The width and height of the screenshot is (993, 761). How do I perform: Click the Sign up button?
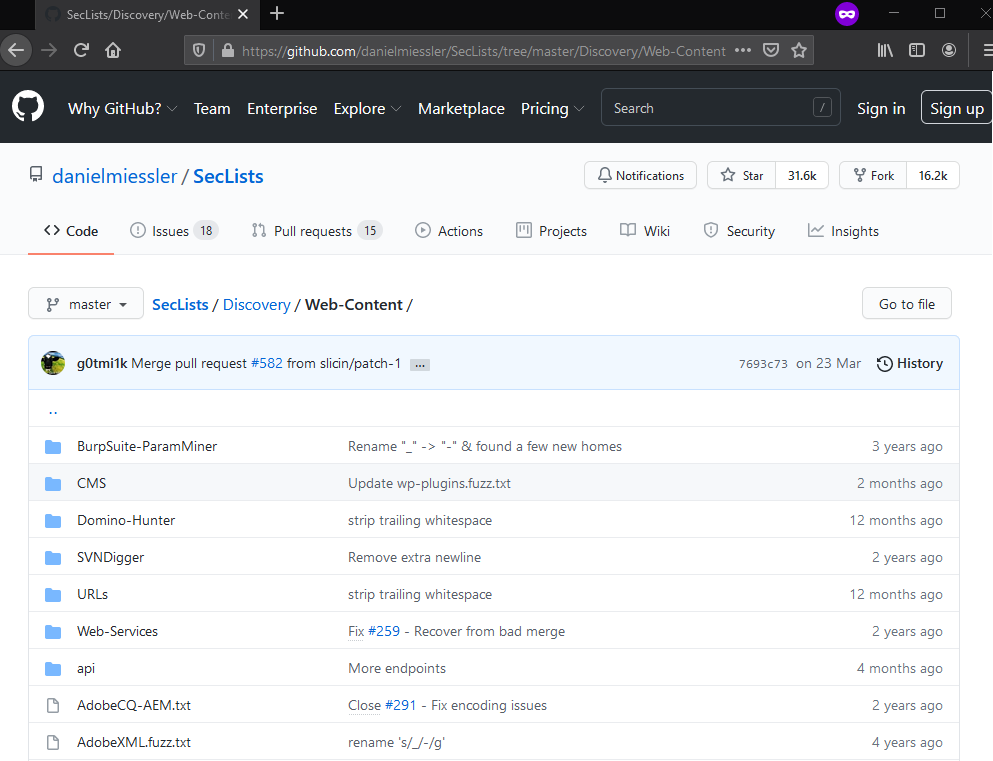957,108
